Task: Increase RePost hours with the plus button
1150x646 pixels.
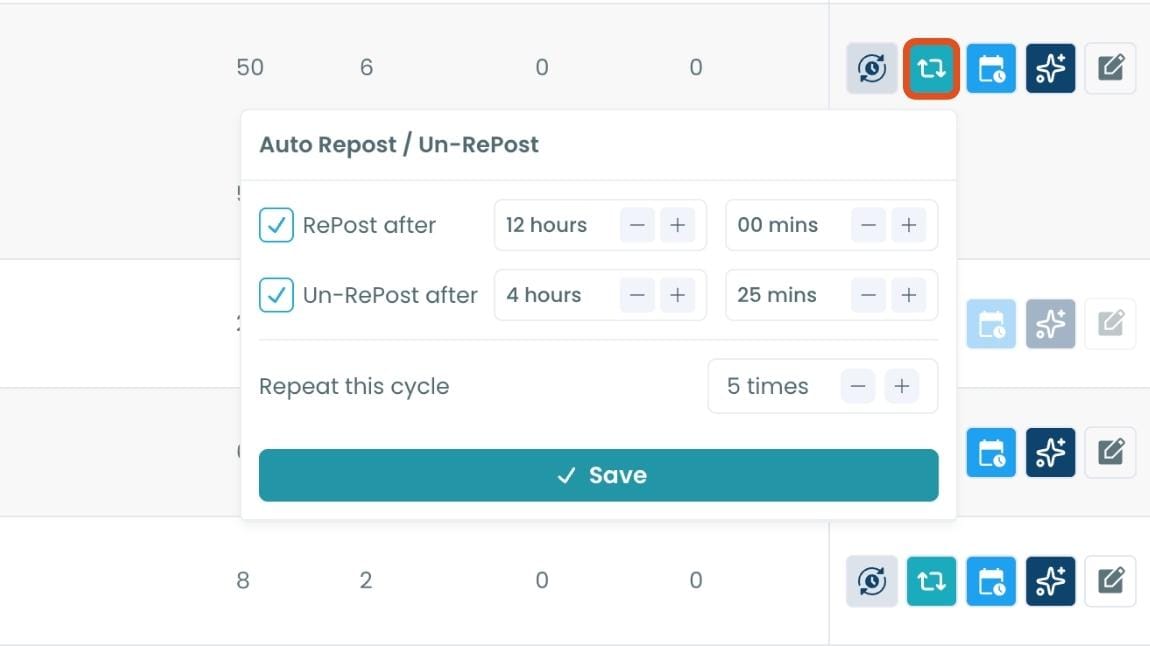Action: pyautogui.click(x=678, y=225)
